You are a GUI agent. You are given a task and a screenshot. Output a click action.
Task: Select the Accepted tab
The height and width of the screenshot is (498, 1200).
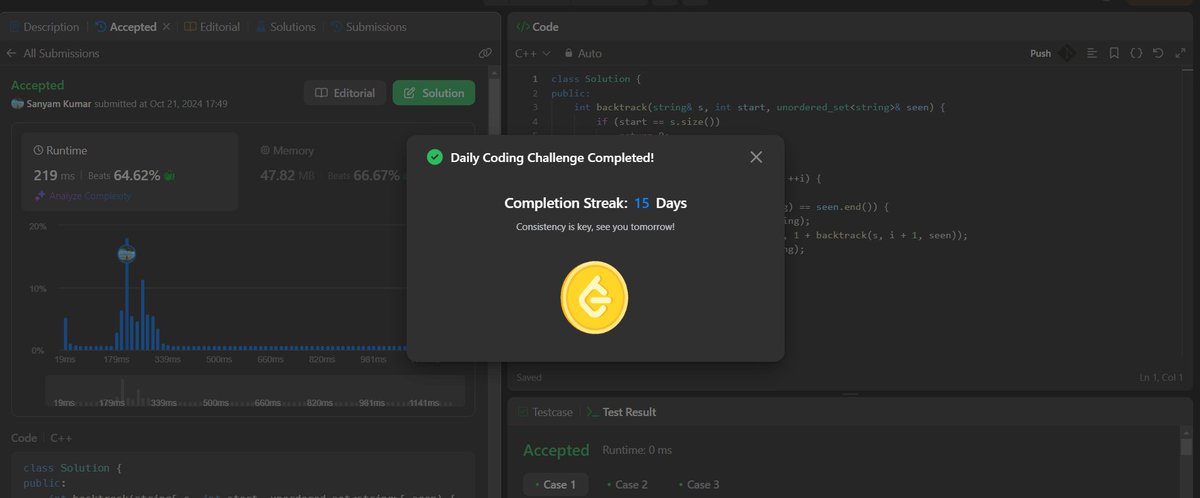(x=125, y=27)
